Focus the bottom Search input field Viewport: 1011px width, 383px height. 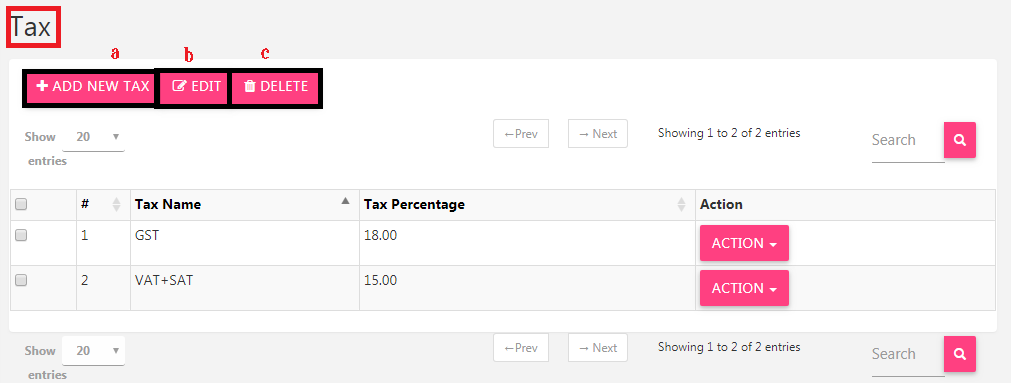point(908,354)
